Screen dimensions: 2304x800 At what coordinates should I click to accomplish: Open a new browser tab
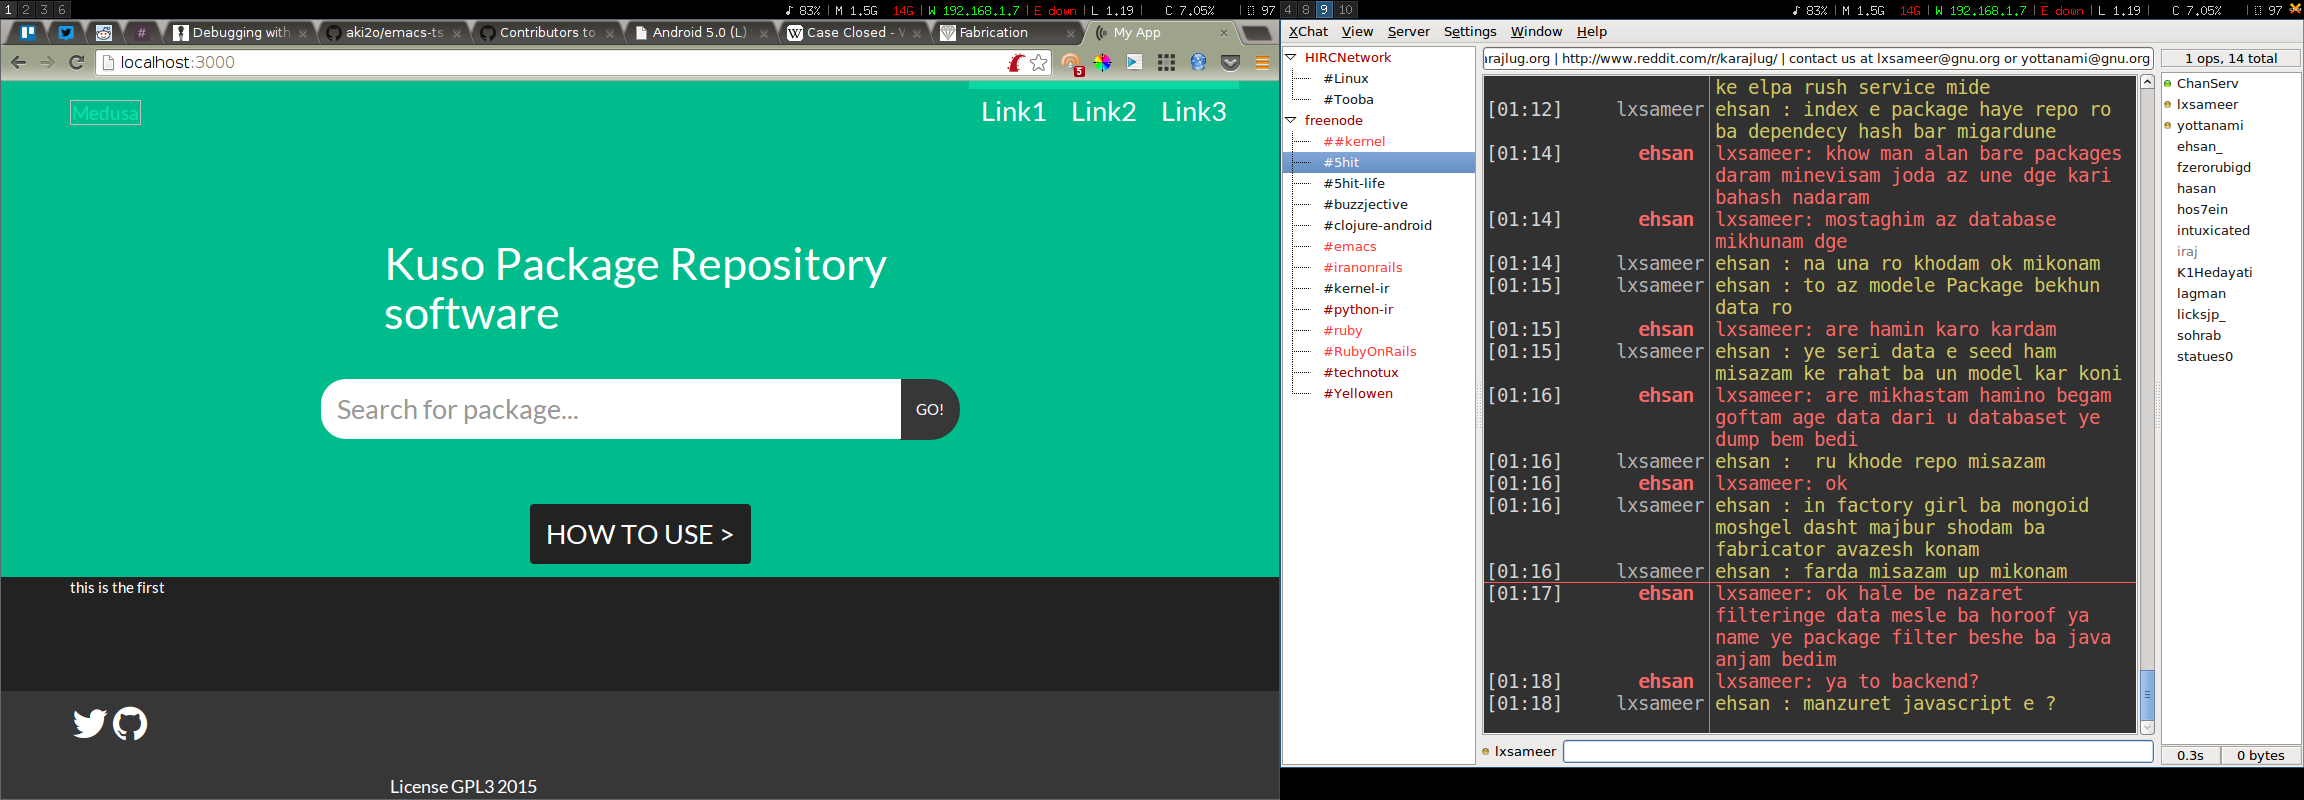(1255, 33)
